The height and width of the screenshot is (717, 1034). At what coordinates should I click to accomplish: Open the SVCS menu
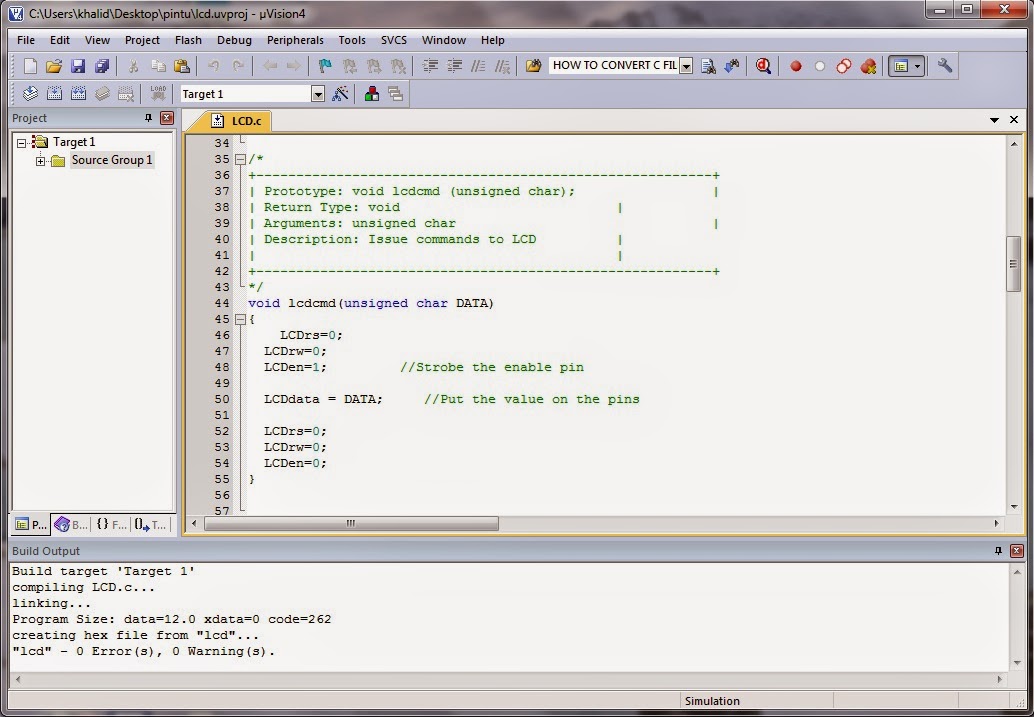[x=394, y=40]
